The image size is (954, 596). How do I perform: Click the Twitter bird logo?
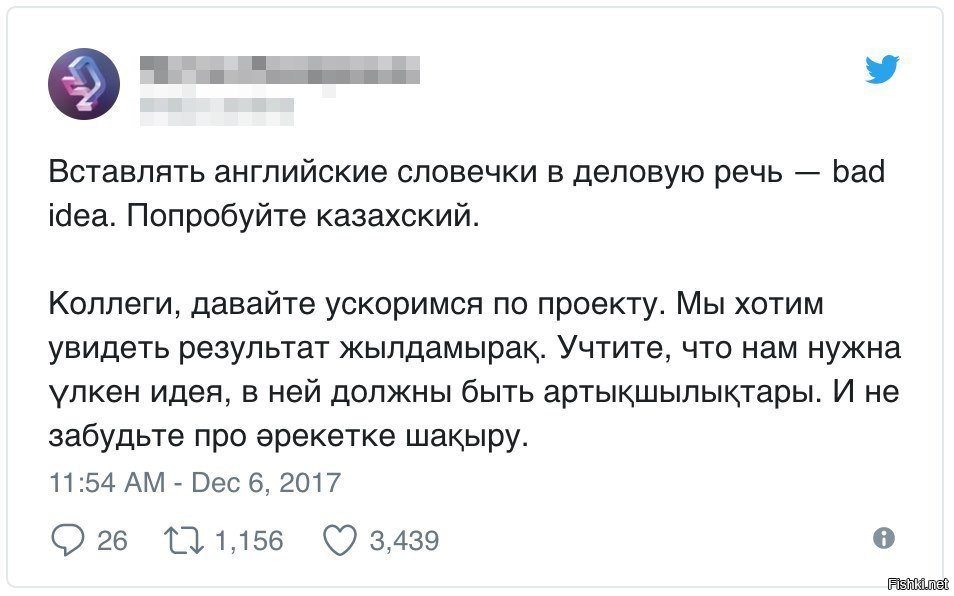[882, 69]
